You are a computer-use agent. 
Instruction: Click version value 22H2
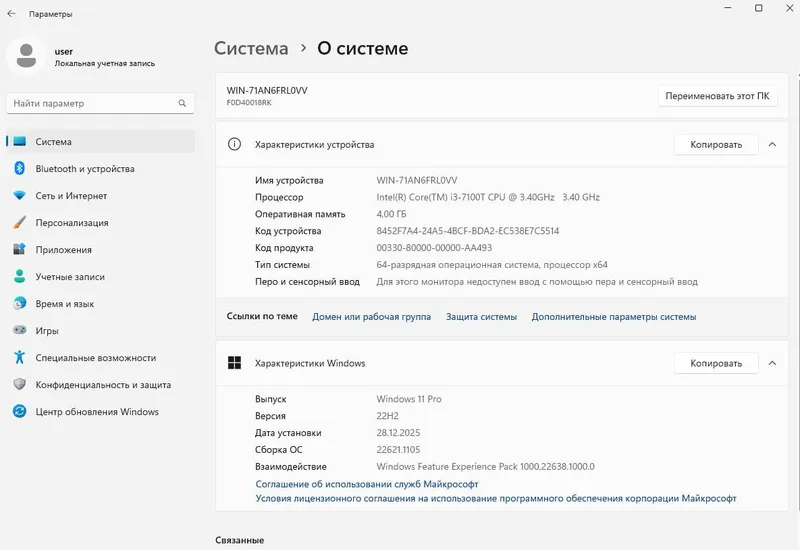tap(388, 416)
